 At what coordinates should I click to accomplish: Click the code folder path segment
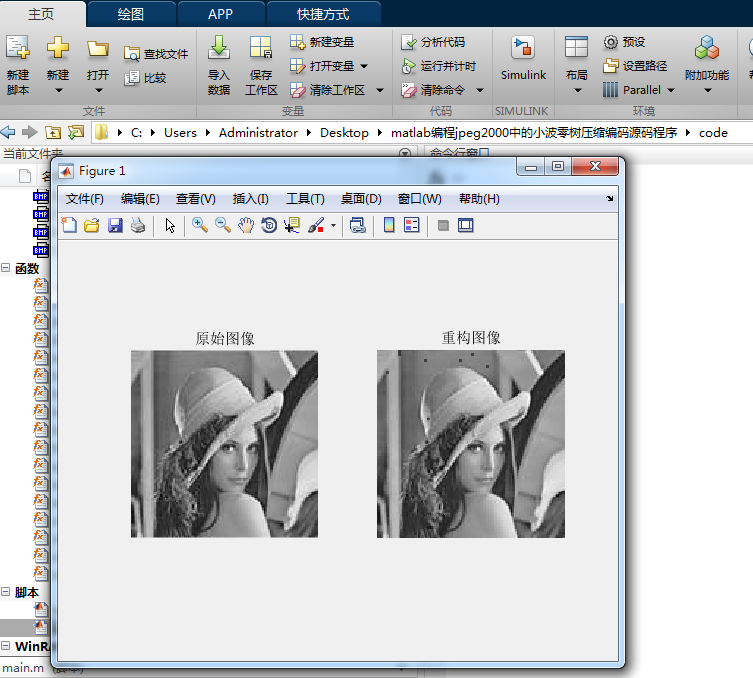[x=713, y=133]
